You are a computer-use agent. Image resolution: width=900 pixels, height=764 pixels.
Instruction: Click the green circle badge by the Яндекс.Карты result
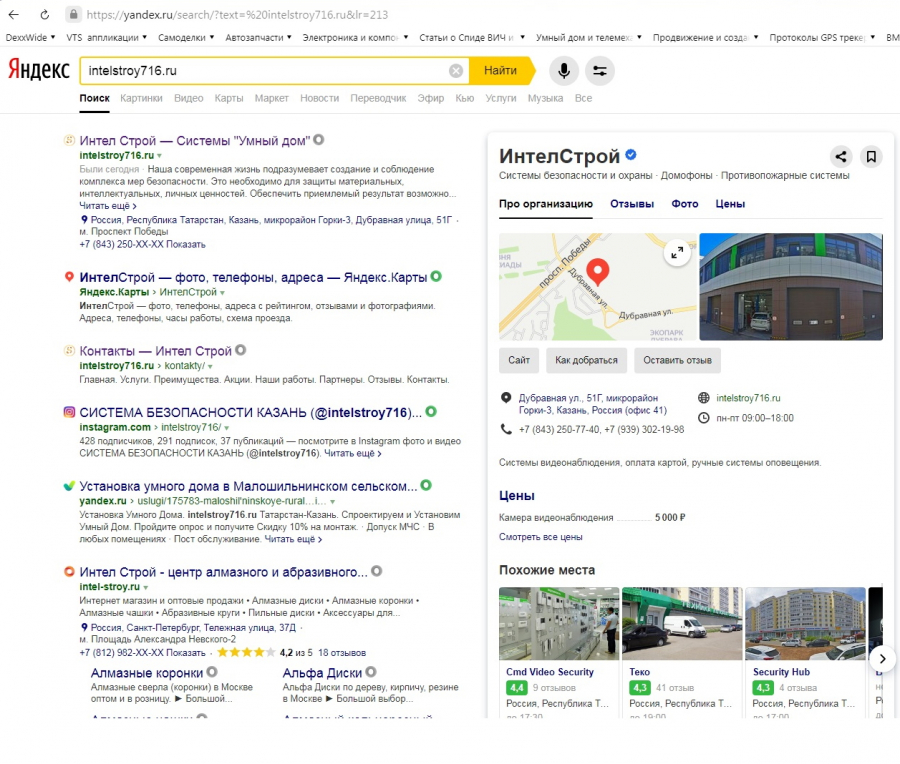click(x=436, y=276)
